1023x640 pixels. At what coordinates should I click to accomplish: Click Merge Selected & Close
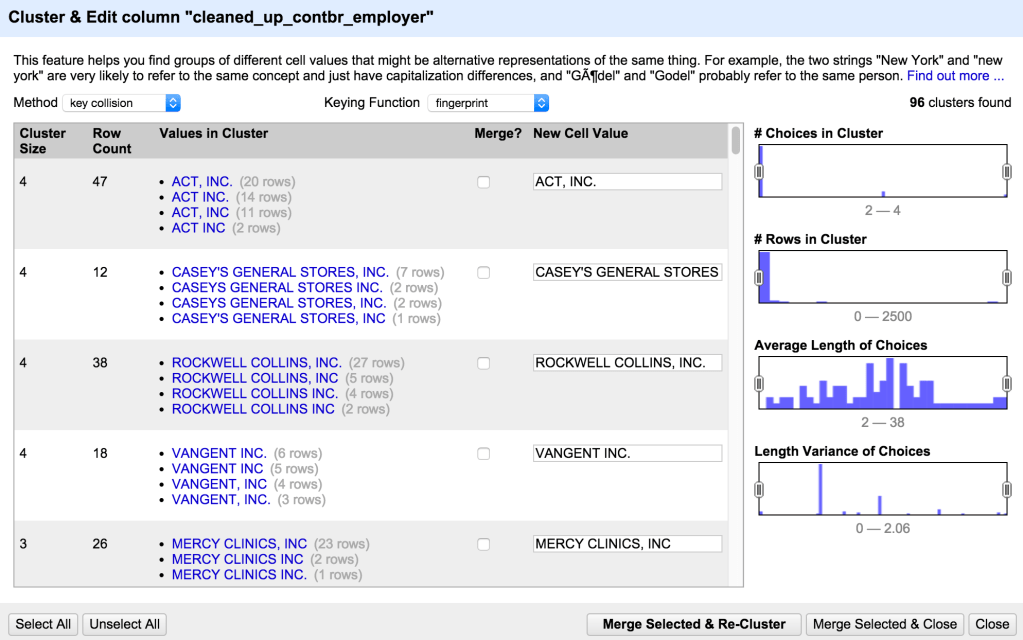(x=884, y=623)
